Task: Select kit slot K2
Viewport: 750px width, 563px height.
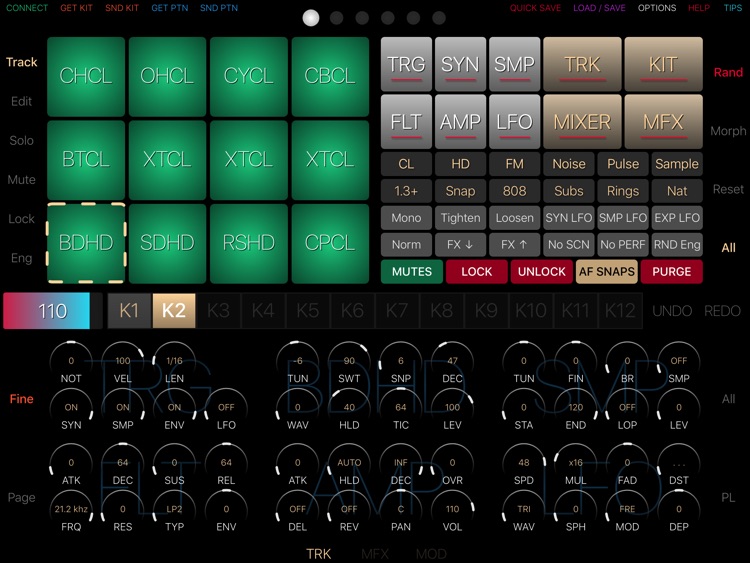Action: pos(174,311)
